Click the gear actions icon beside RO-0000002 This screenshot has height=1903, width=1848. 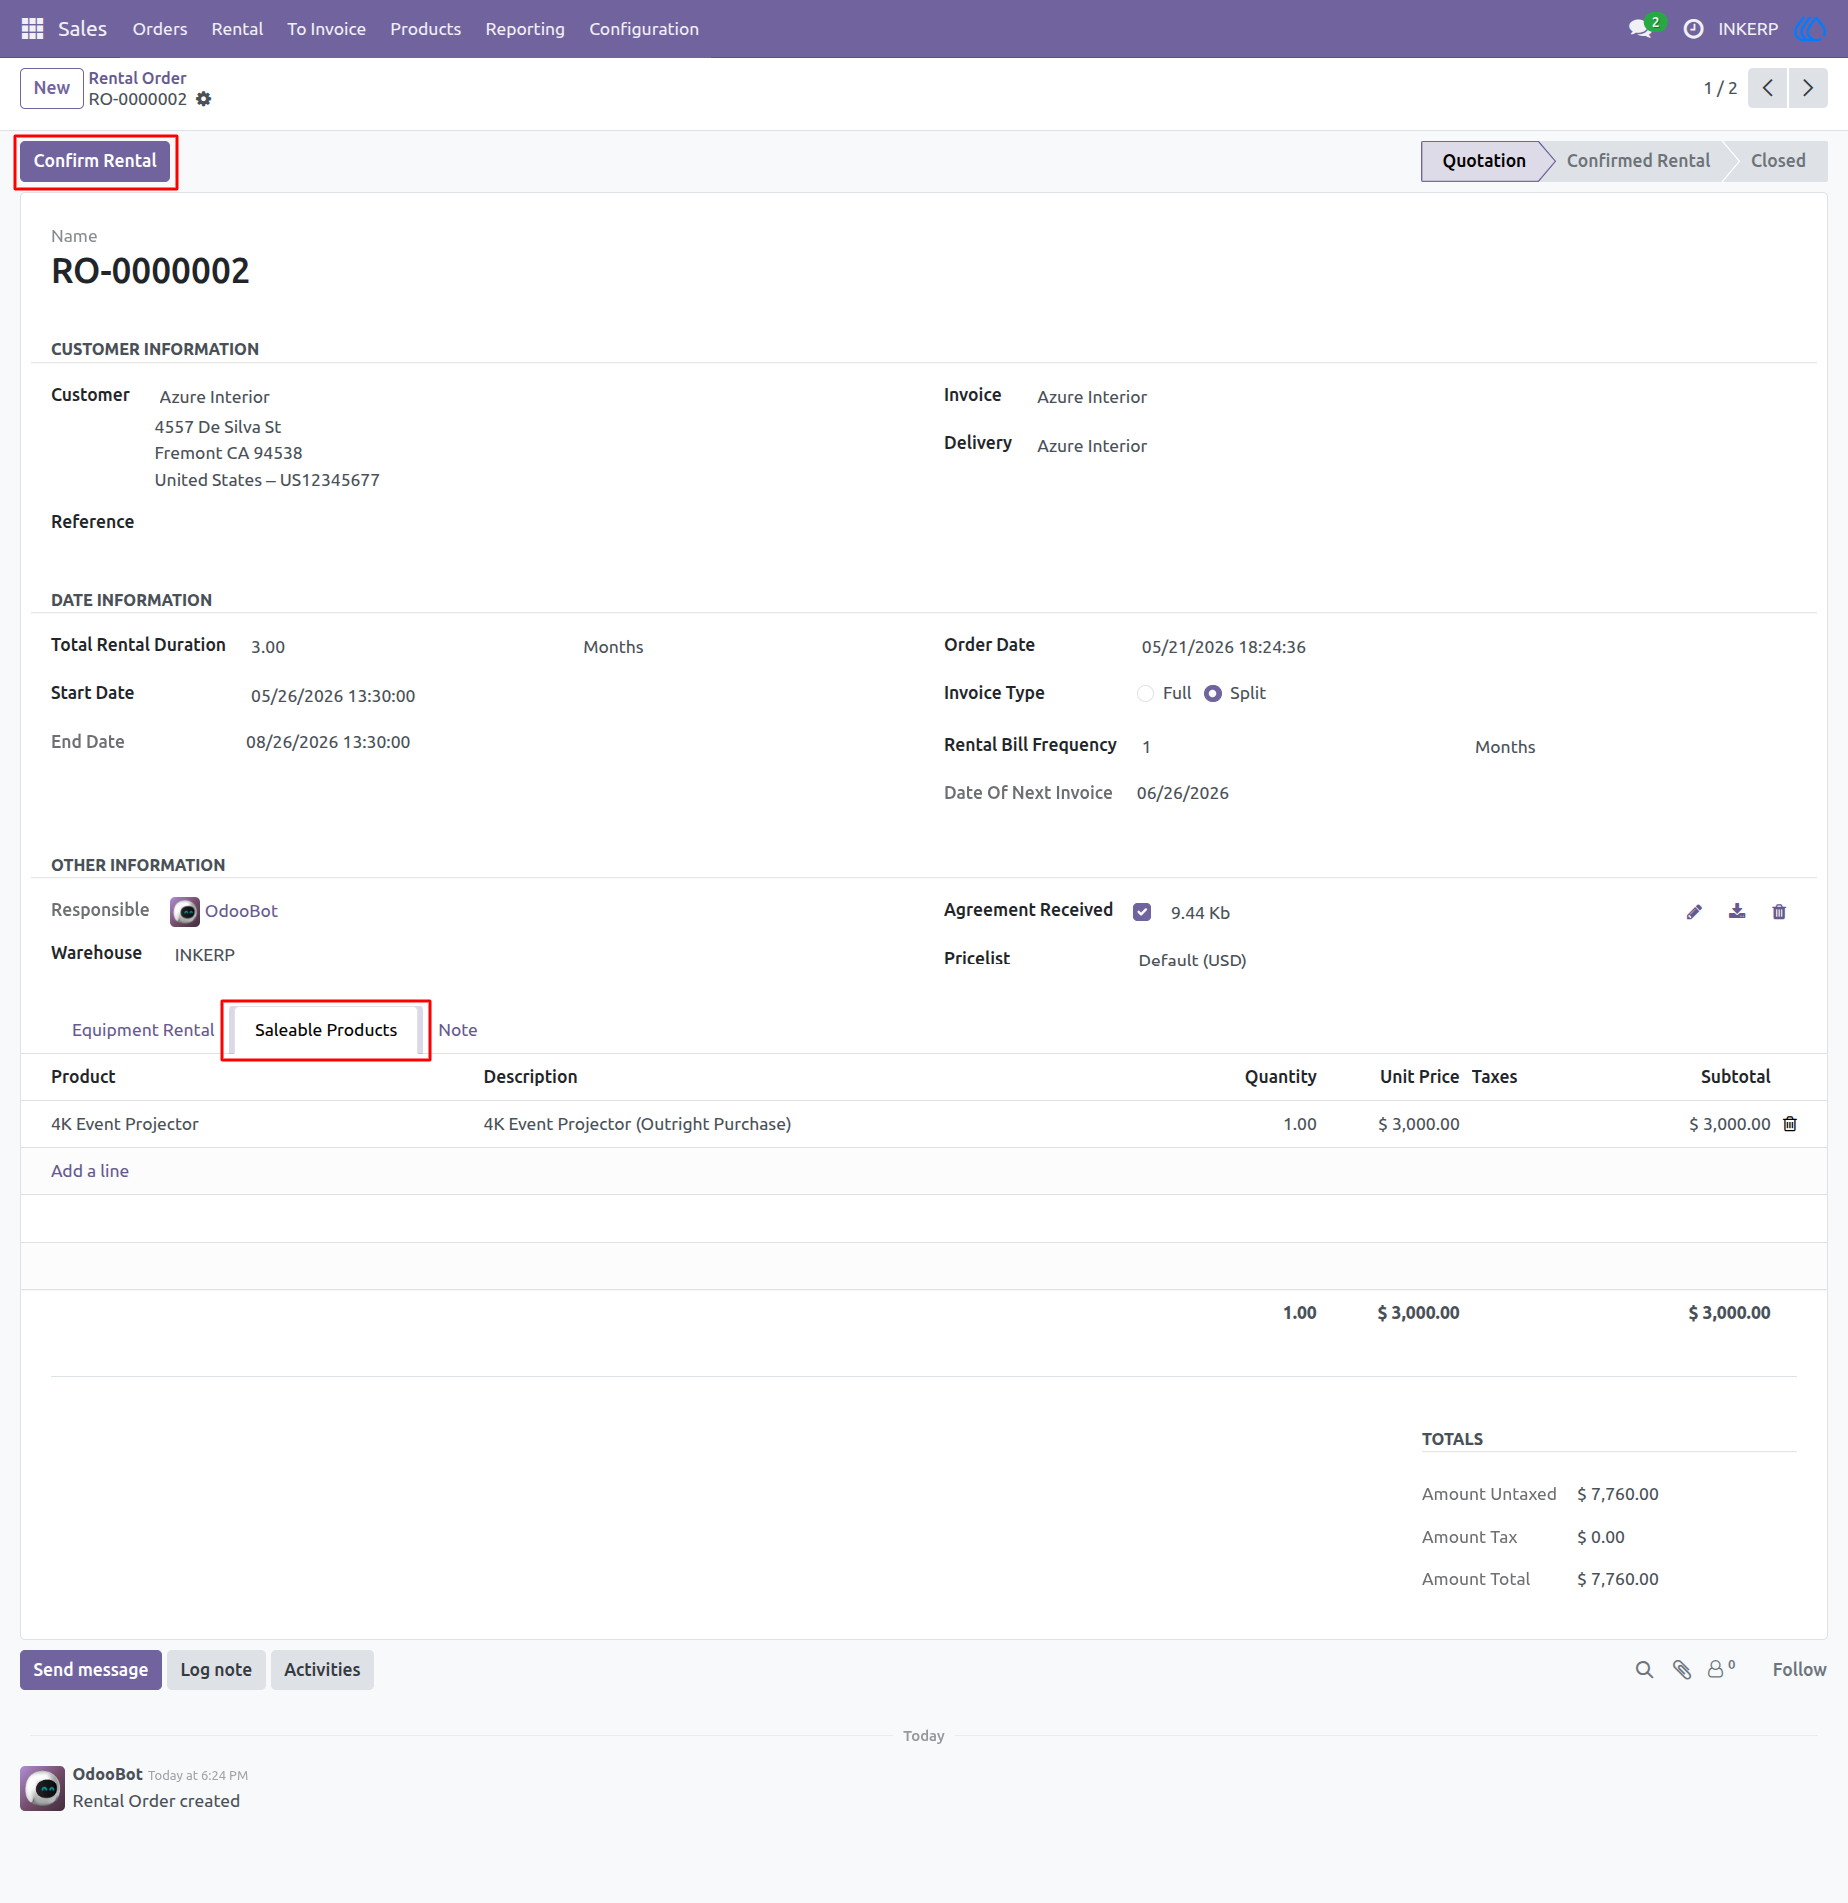coord(204,99)
